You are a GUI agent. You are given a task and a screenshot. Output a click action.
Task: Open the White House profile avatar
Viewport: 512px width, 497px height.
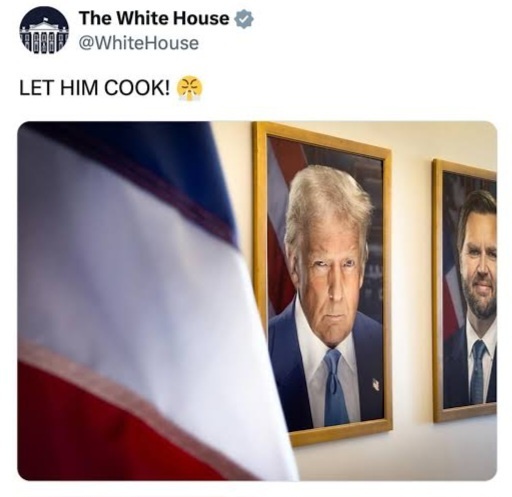click(44, 30)
